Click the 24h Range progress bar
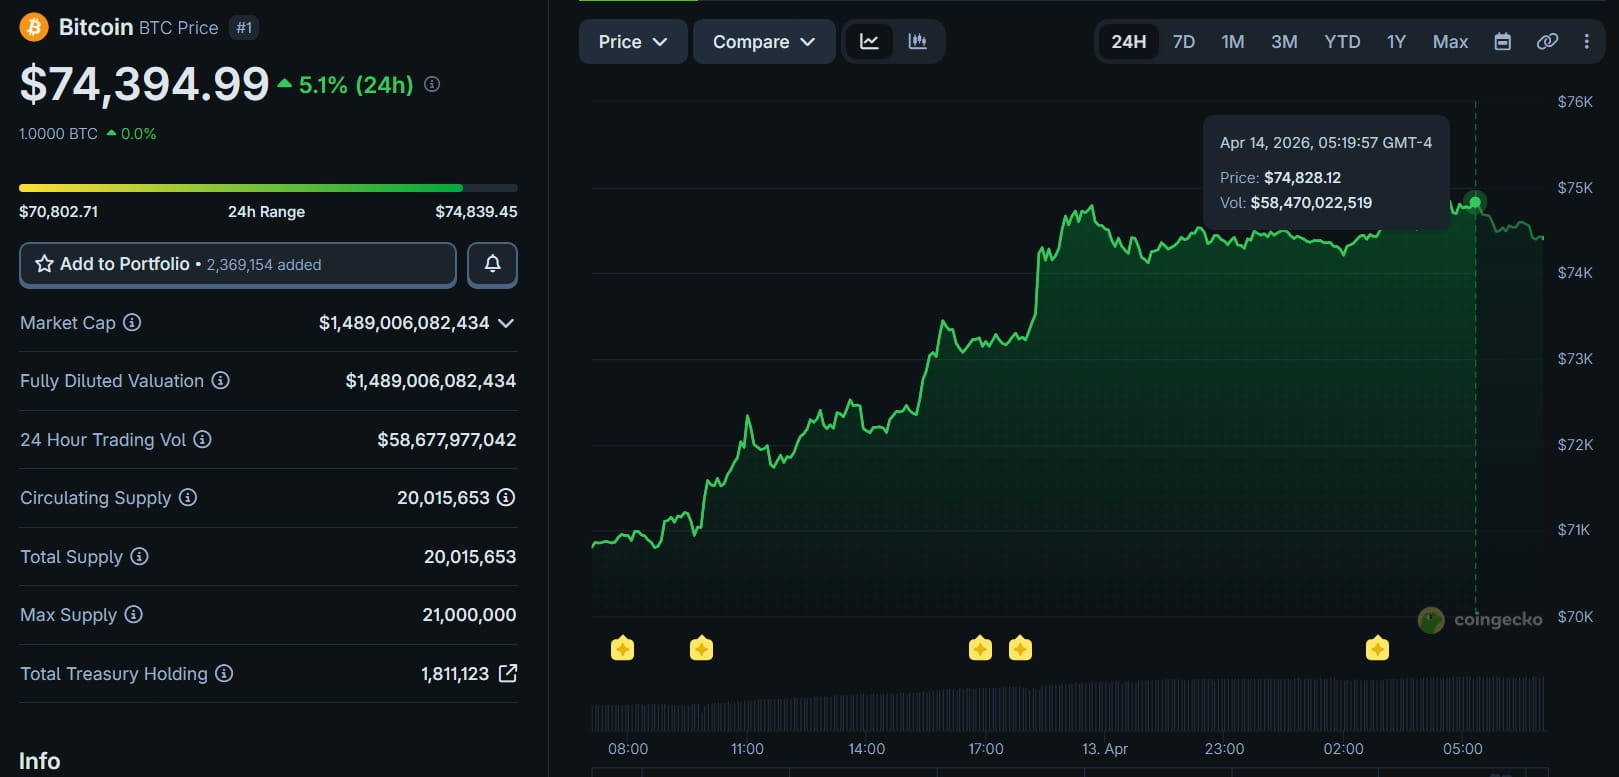The width and height of the screenshot is (1619, 777). [x=268, y=188]
